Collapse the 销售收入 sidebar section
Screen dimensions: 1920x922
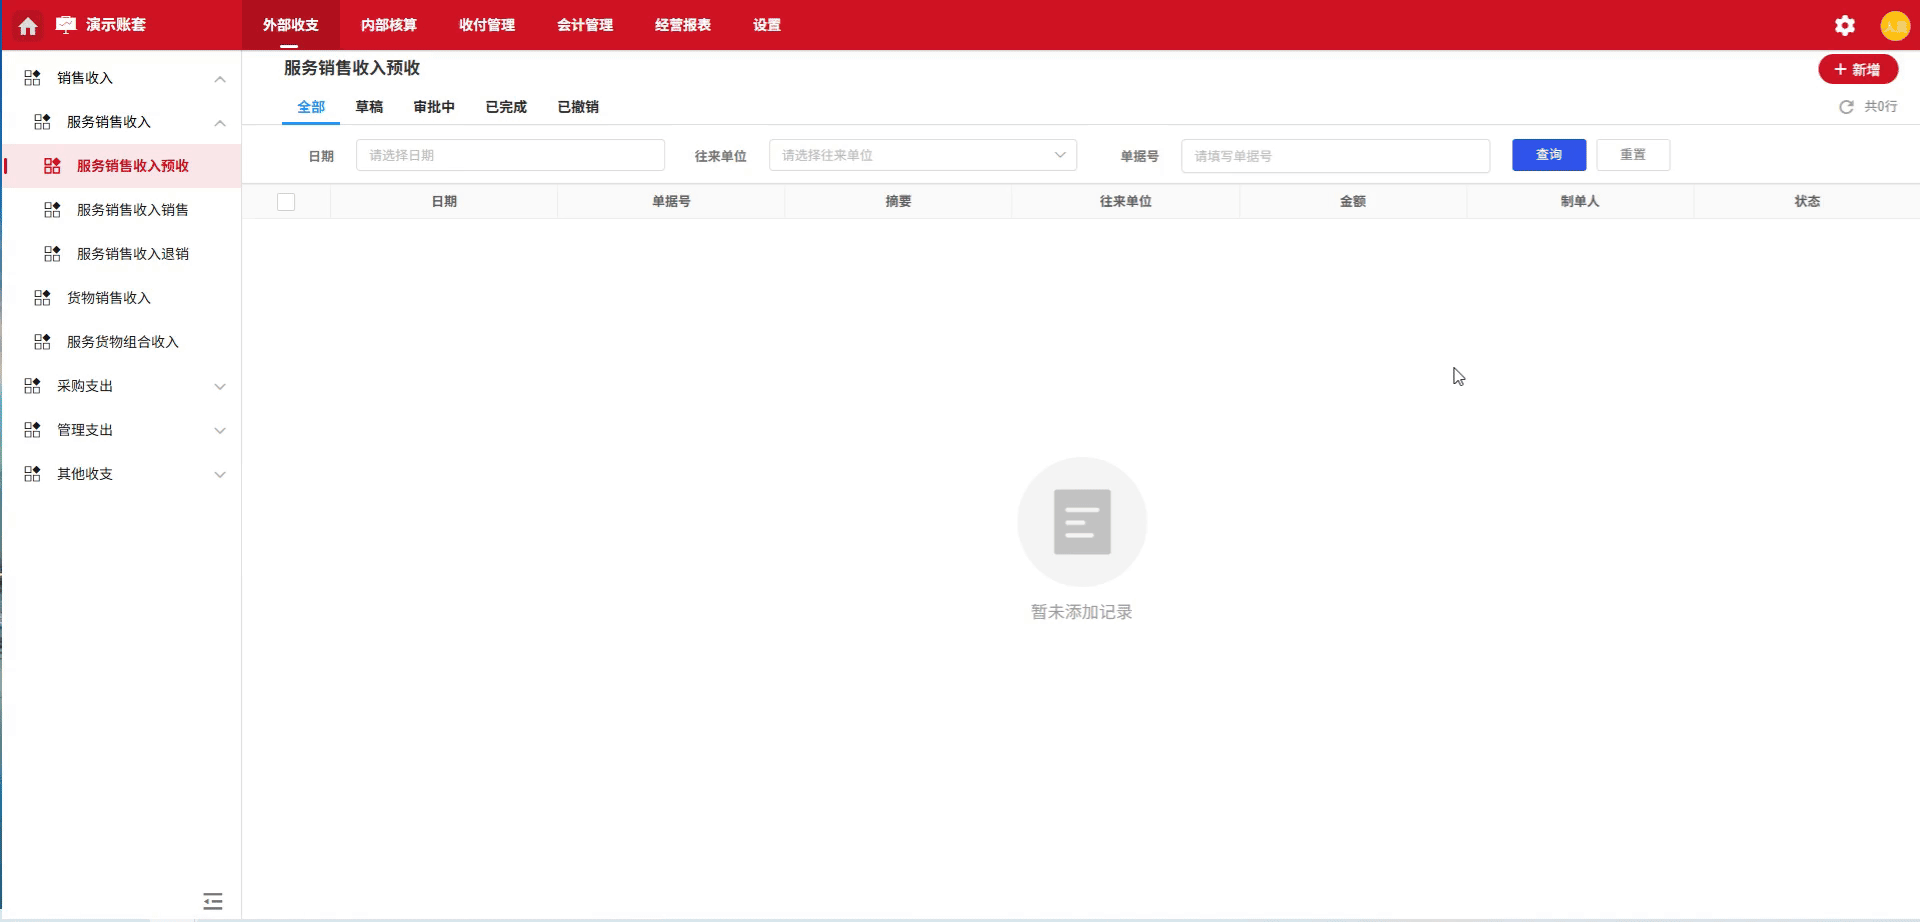[x=220, y=78]
